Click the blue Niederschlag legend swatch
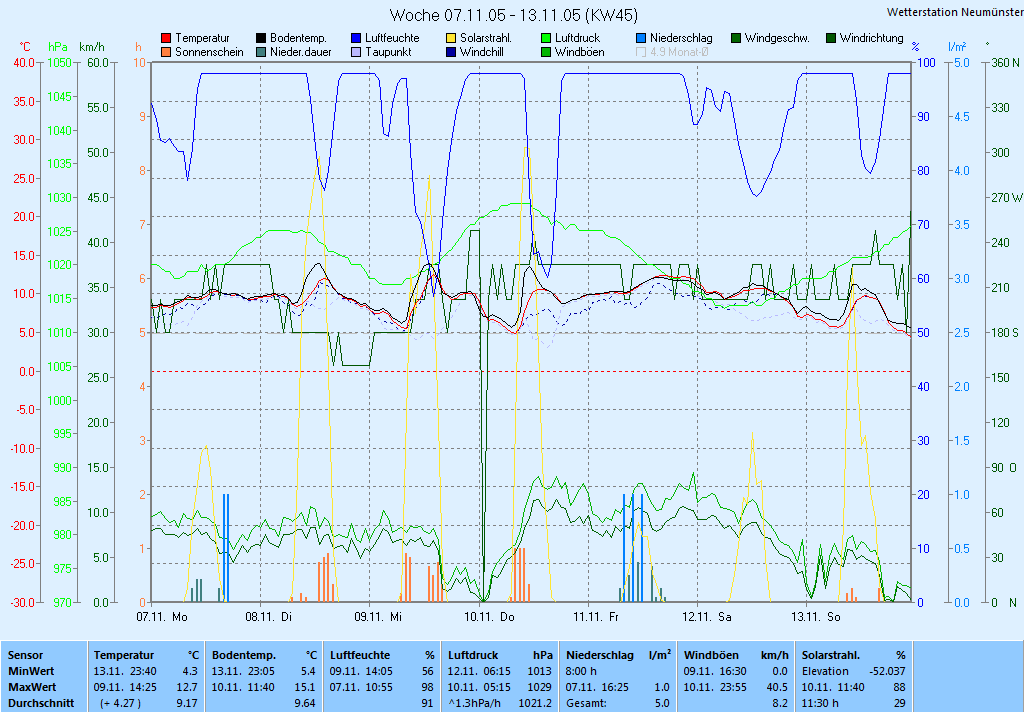The width and height of the screenshot is (1024, 712). pos(641,38)
